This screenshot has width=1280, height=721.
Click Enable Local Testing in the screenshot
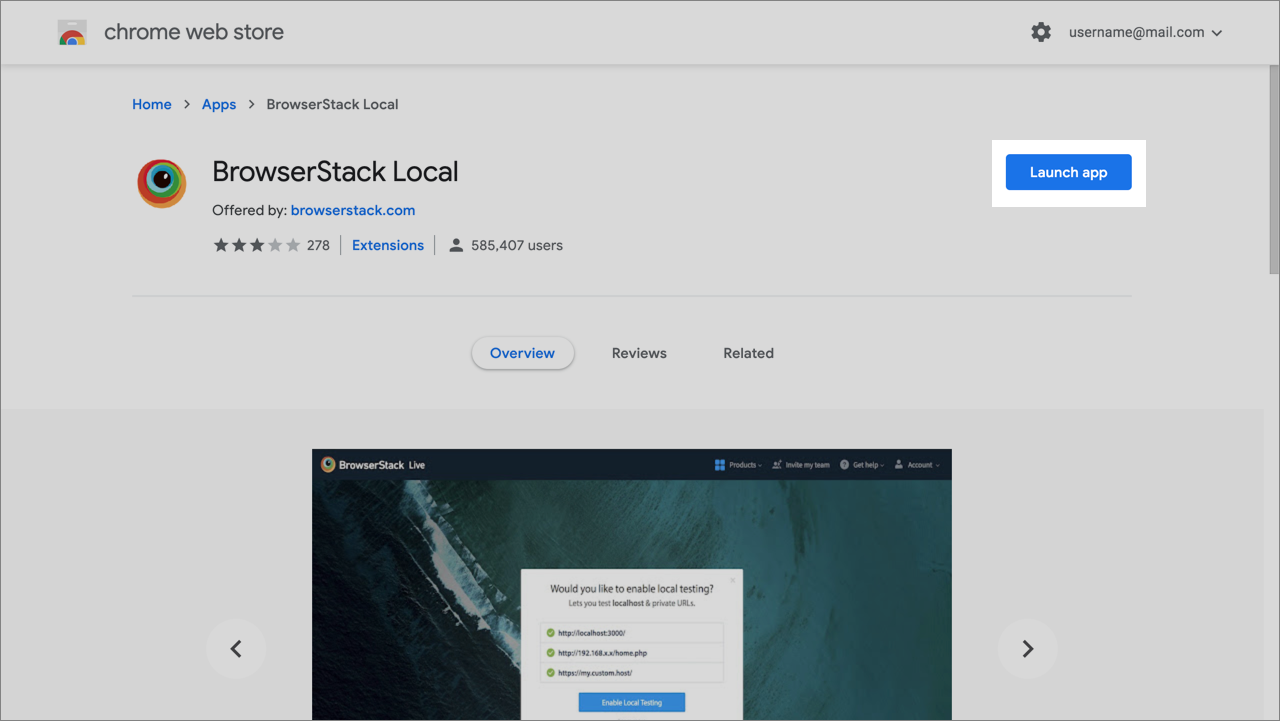(632, 702)
